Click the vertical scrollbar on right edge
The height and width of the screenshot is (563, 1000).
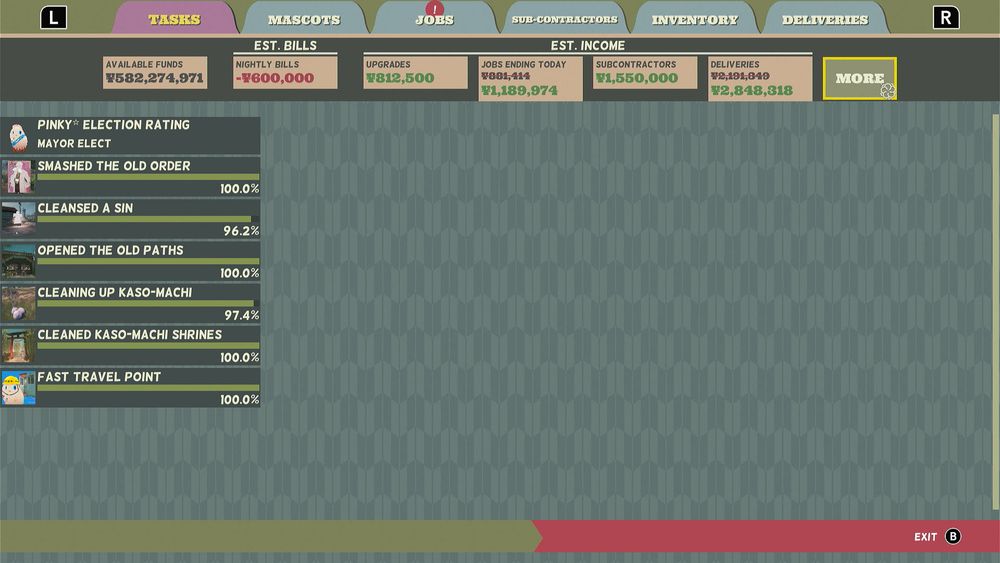tap(996, 312)
